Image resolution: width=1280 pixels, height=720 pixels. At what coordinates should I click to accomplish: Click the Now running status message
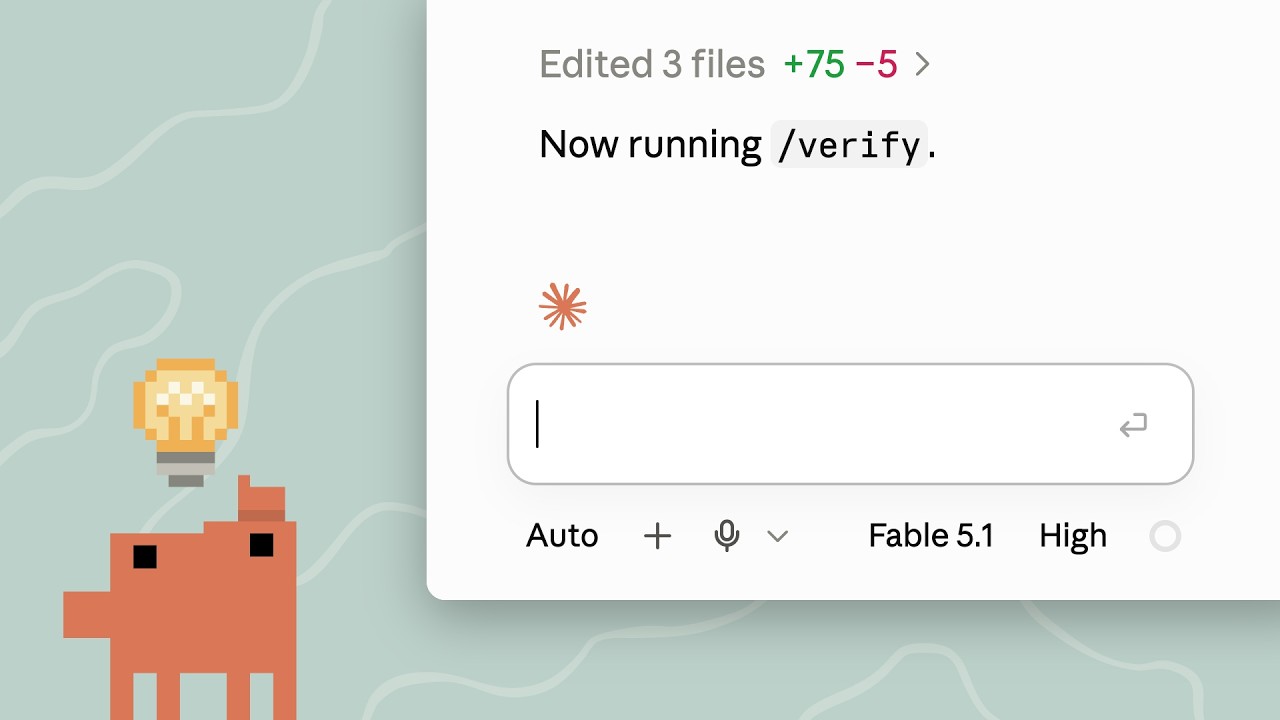click(738, 145)
